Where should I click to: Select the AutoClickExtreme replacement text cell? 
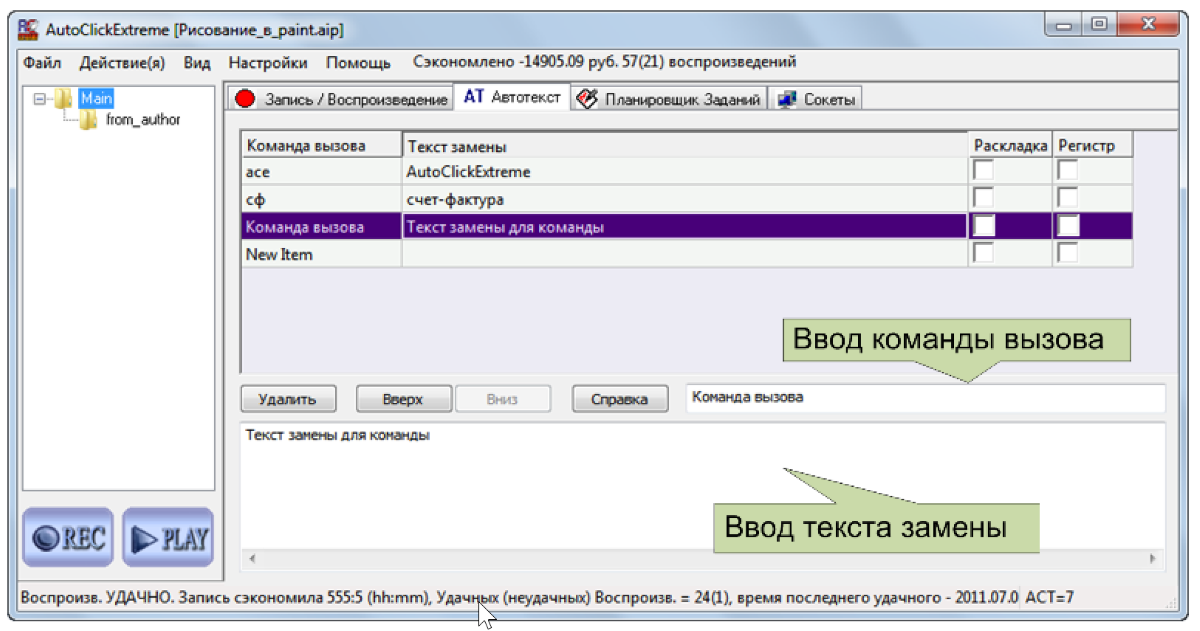[685, 171]
